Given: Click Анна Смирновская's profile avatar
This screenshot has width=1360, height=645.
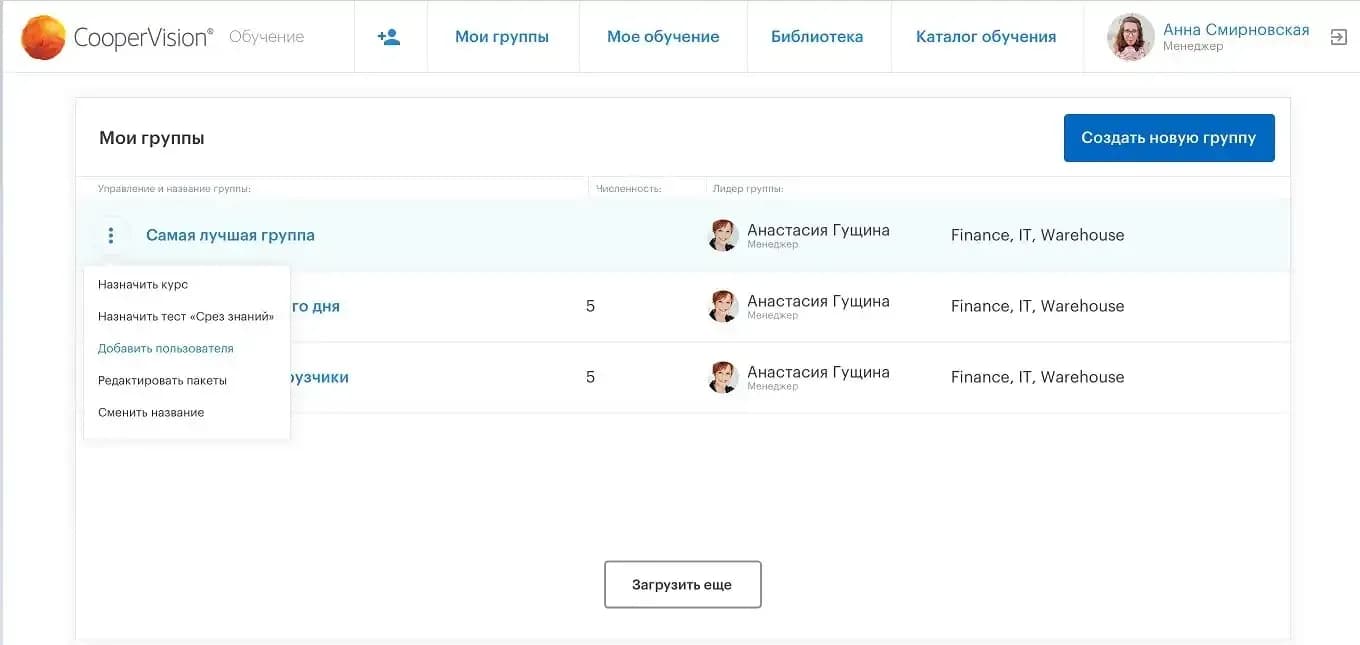Looking at the screenshot, I should click(x=1131, y=37).
